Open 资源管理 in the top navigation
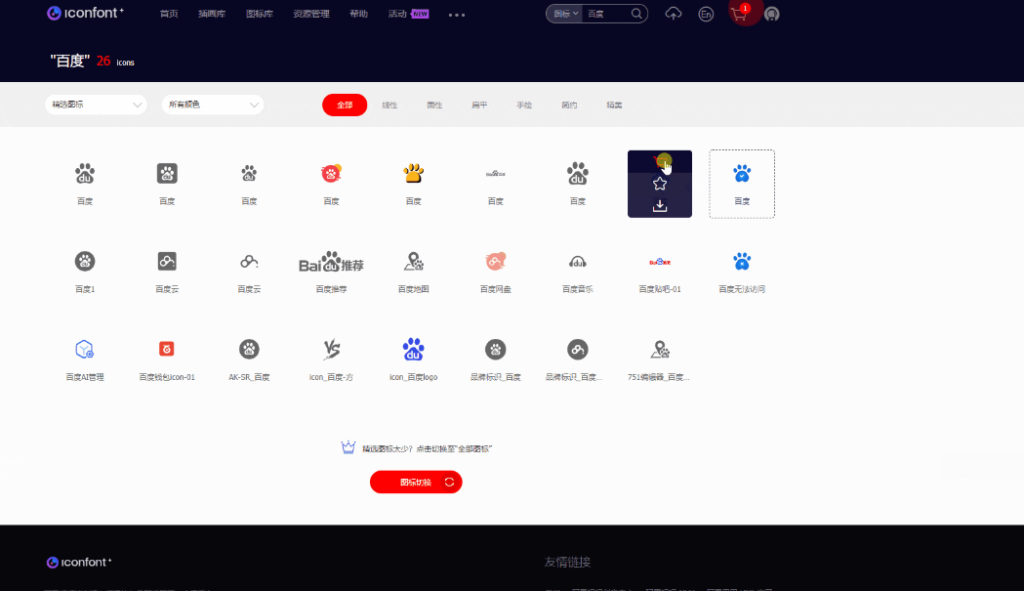This screenshot has width=1024, height=591. [x=311, y=14]
